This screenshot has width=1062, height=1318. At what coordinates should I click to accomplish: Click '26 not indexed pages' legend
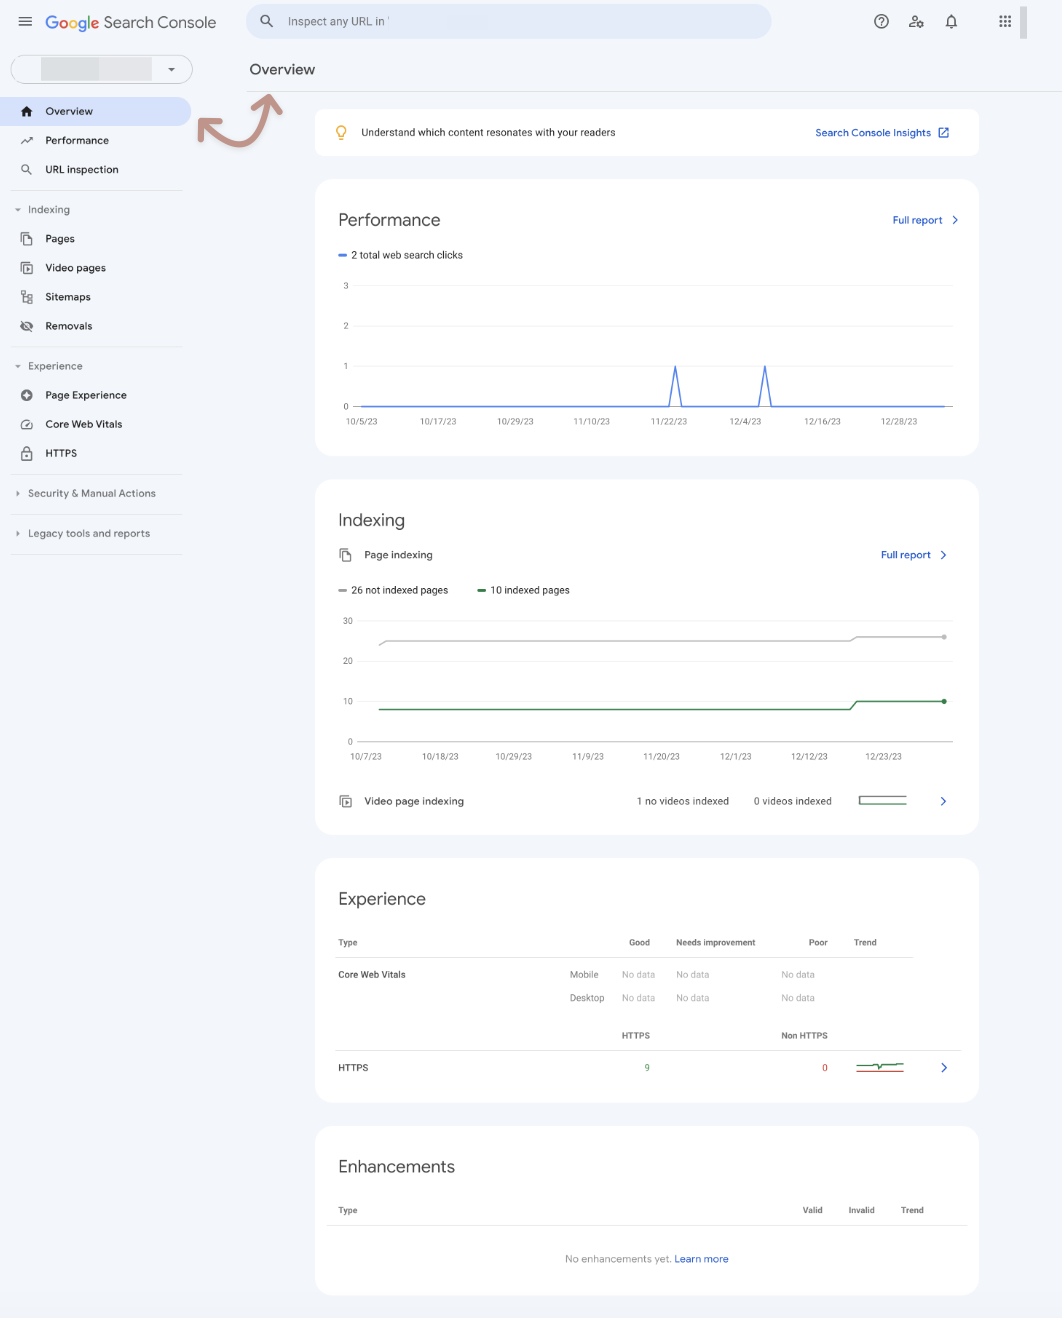click(x=393, y=590)
